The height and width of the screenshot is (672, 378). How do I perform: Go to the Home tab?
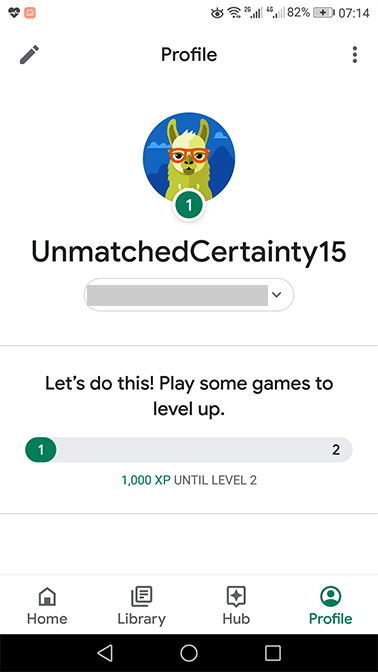pyautogui.click(x=47, y=605)
